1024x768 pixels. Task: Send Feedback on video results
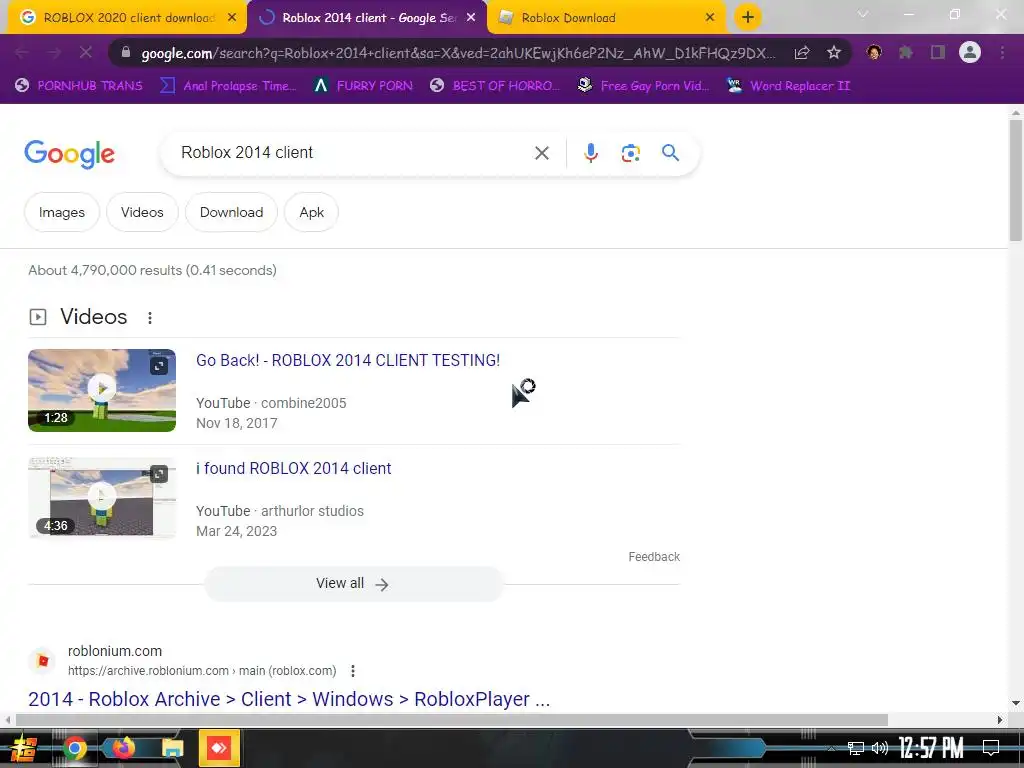click(654, 556)
